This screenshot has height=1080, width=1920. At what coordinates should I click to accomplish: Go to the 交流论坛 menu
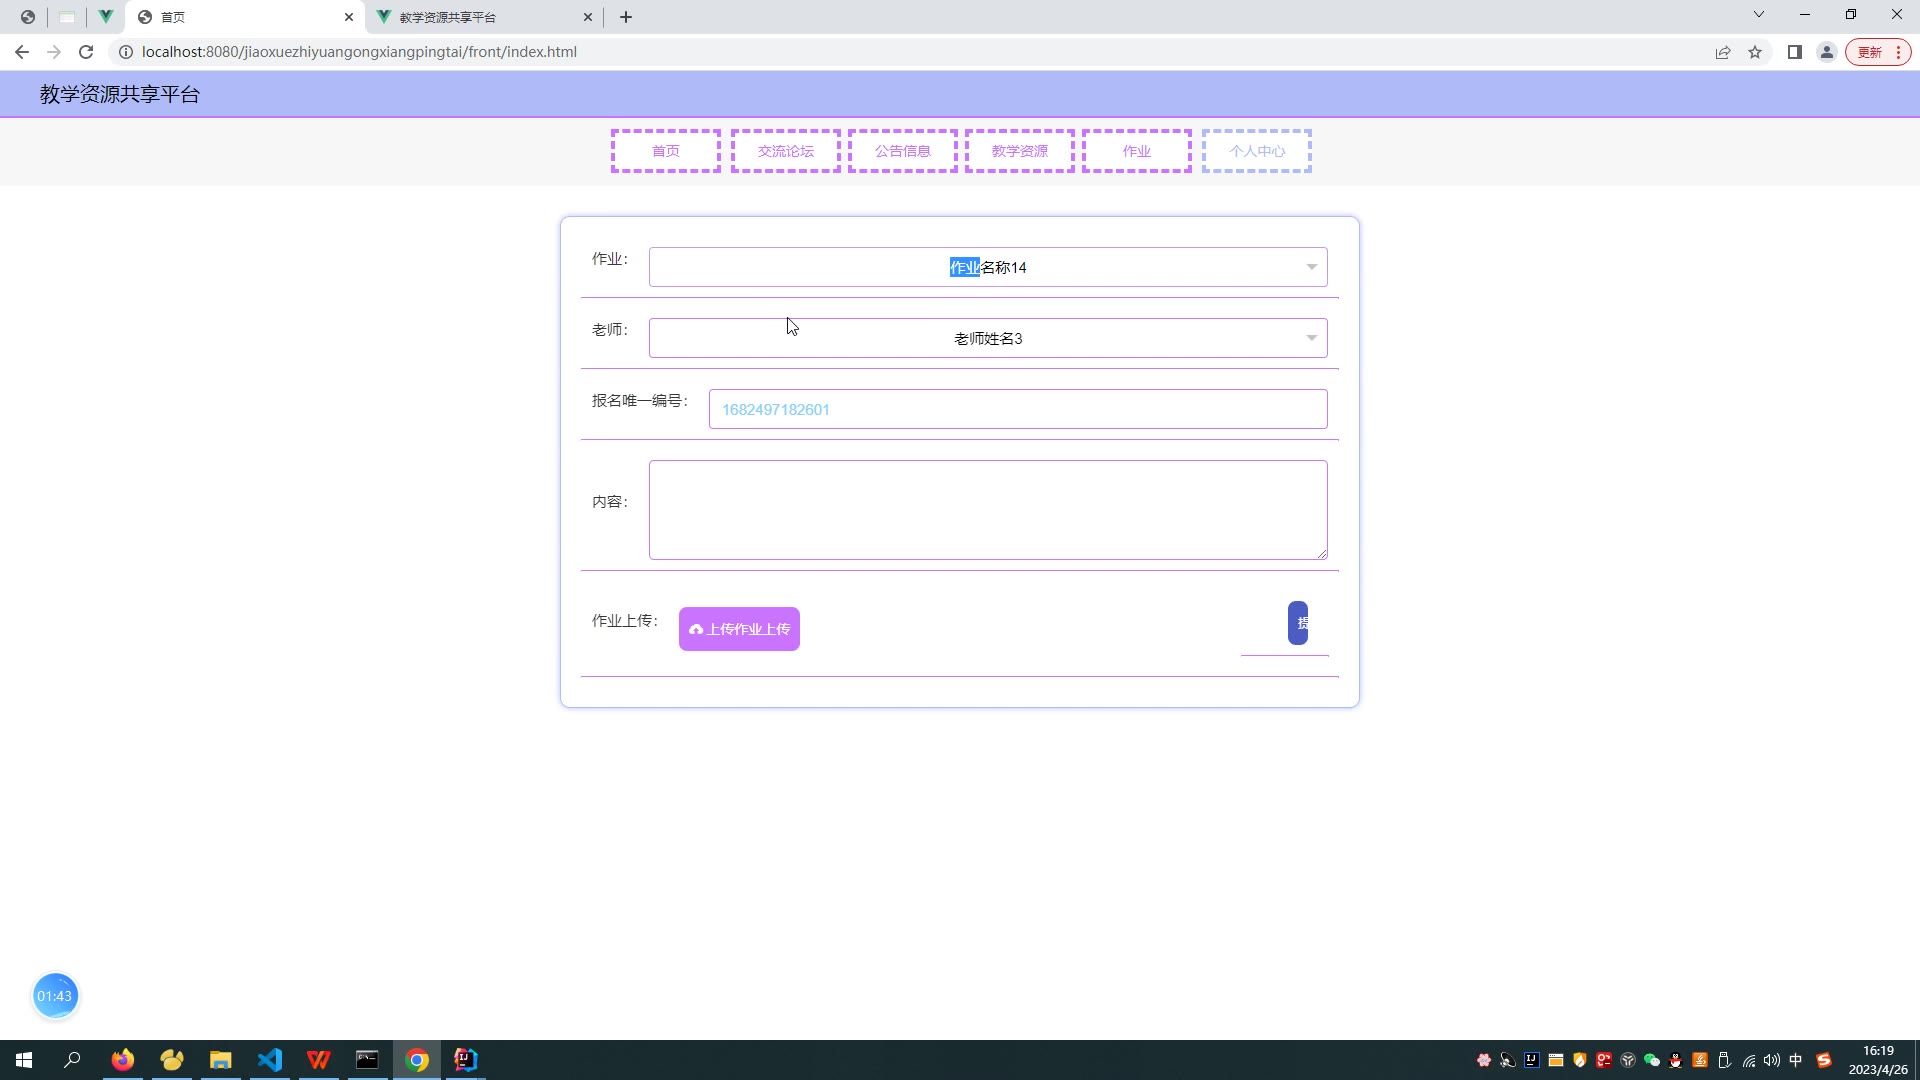coord(785,151)
